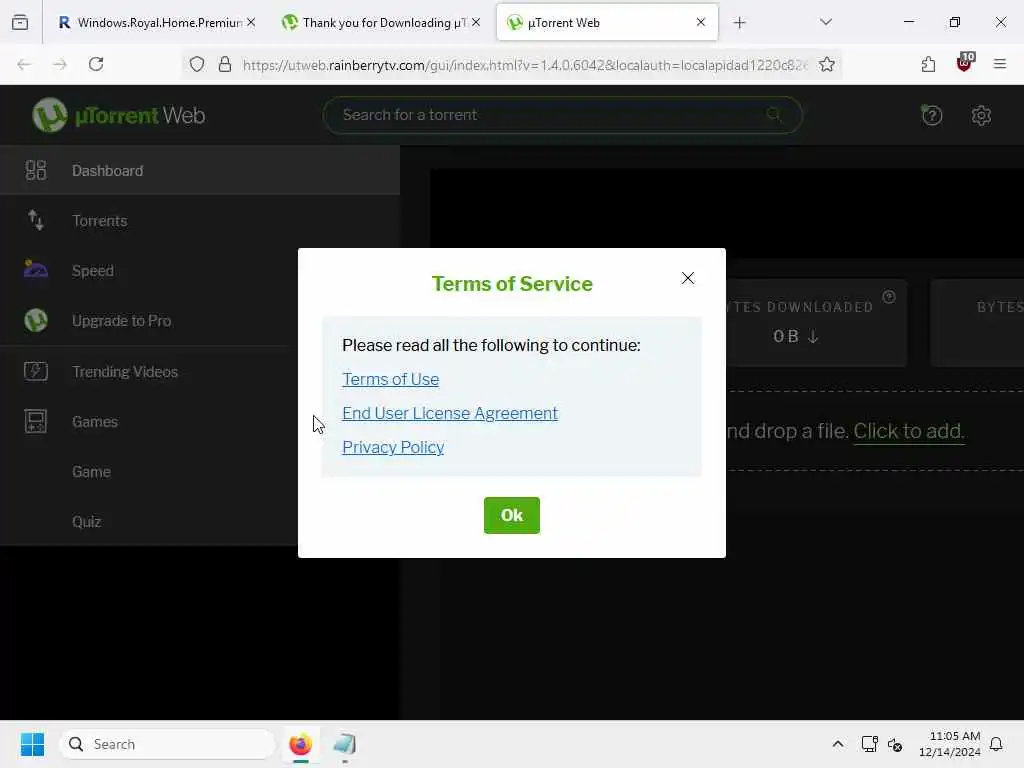This screenshot has width=1024, height=768.
Task: Open the Windows Start menu
Action: pyautogui.click(x=32, y=744)
